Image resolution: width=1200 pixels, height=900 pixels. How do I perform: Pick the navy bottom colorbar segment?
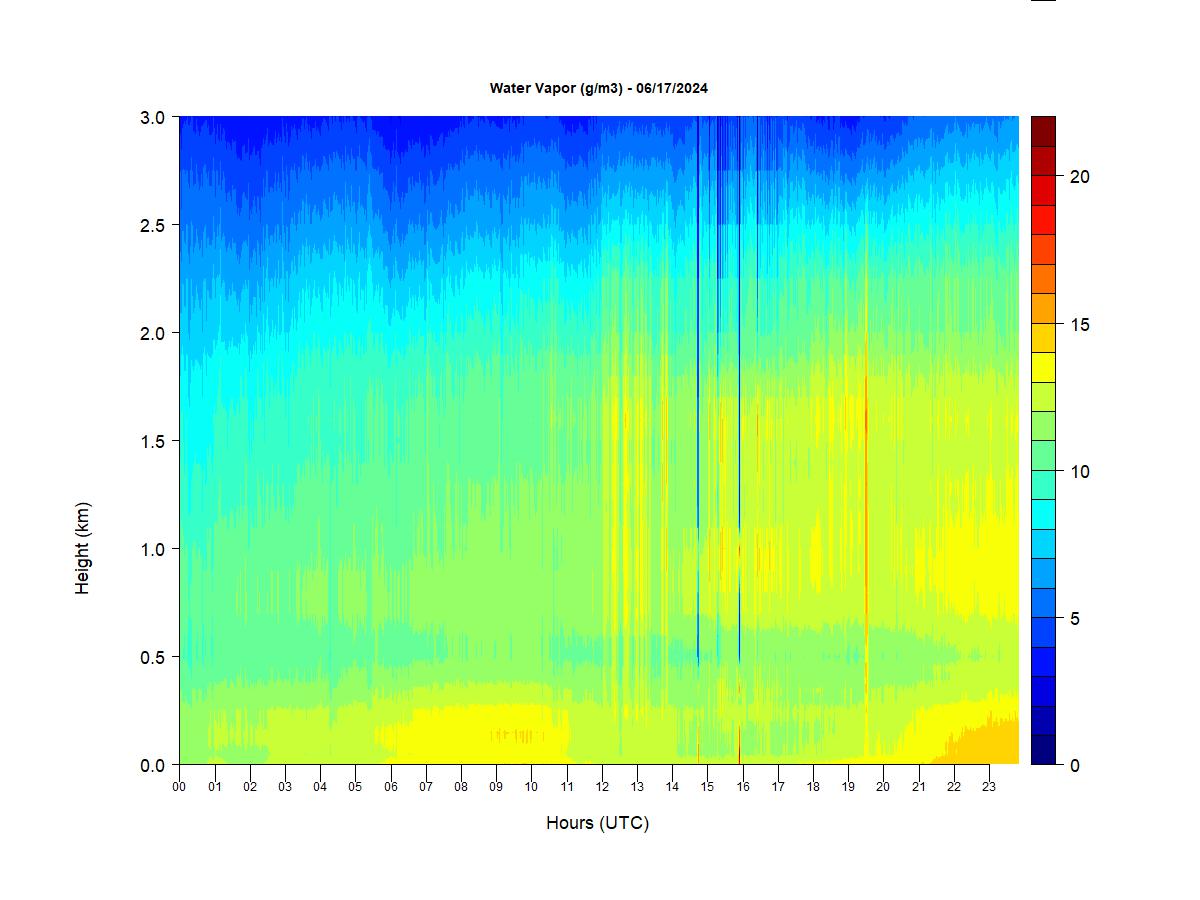(x=1043, y=750)
